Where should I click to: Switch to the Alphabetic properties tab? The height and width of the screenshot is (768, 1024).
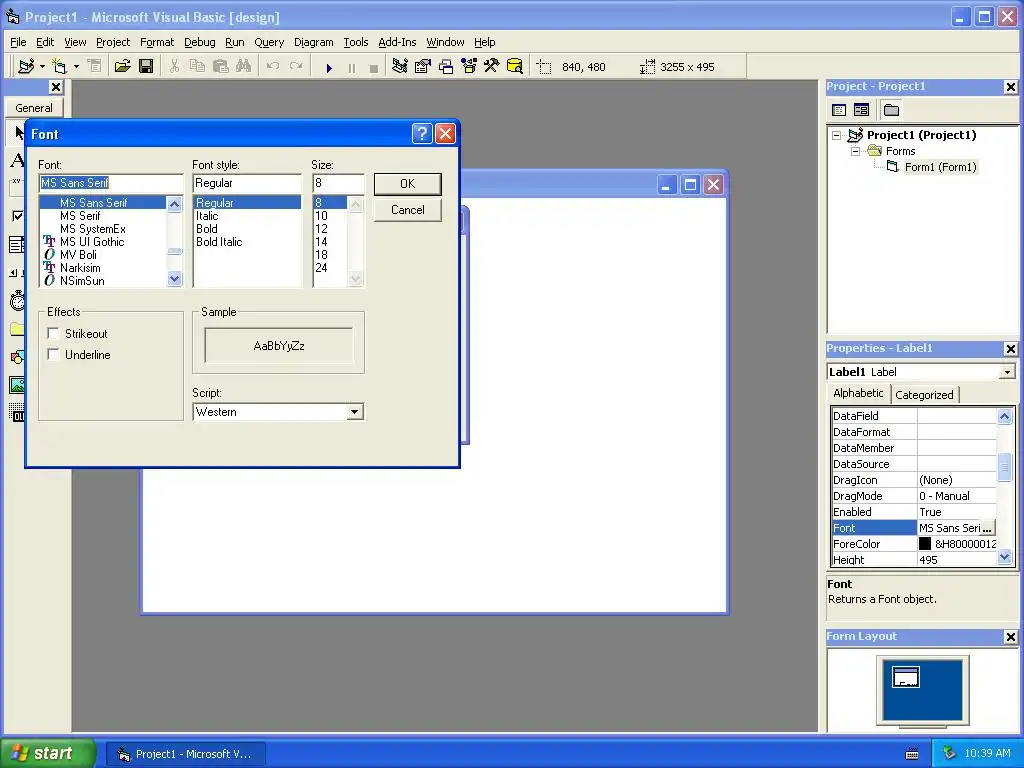858,393
